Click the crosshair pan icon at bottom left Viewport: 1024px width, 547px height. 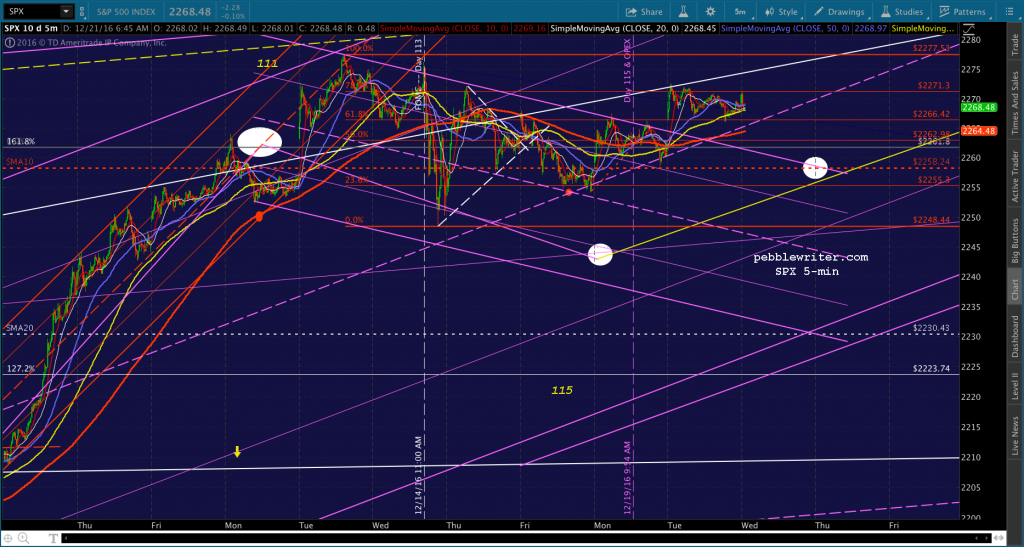pos(8,539)
